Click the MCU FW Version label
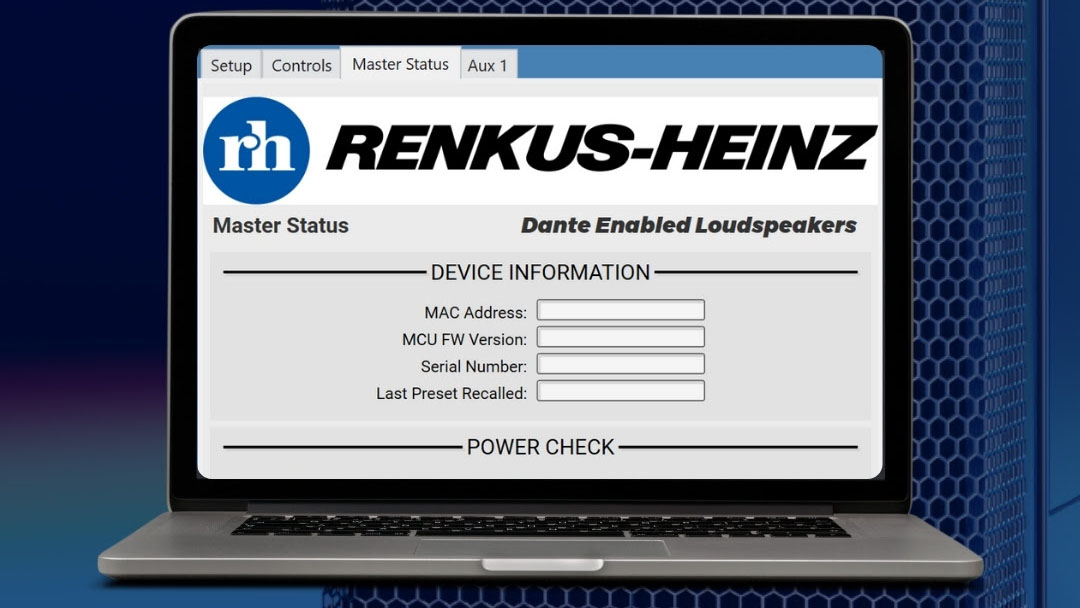The height and width of the screenshot is (608, 1080). 467,338
